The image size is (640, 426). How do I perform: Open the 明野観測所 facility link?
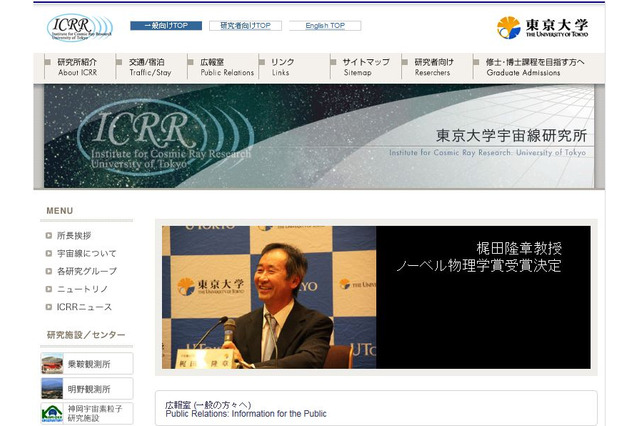87,388
